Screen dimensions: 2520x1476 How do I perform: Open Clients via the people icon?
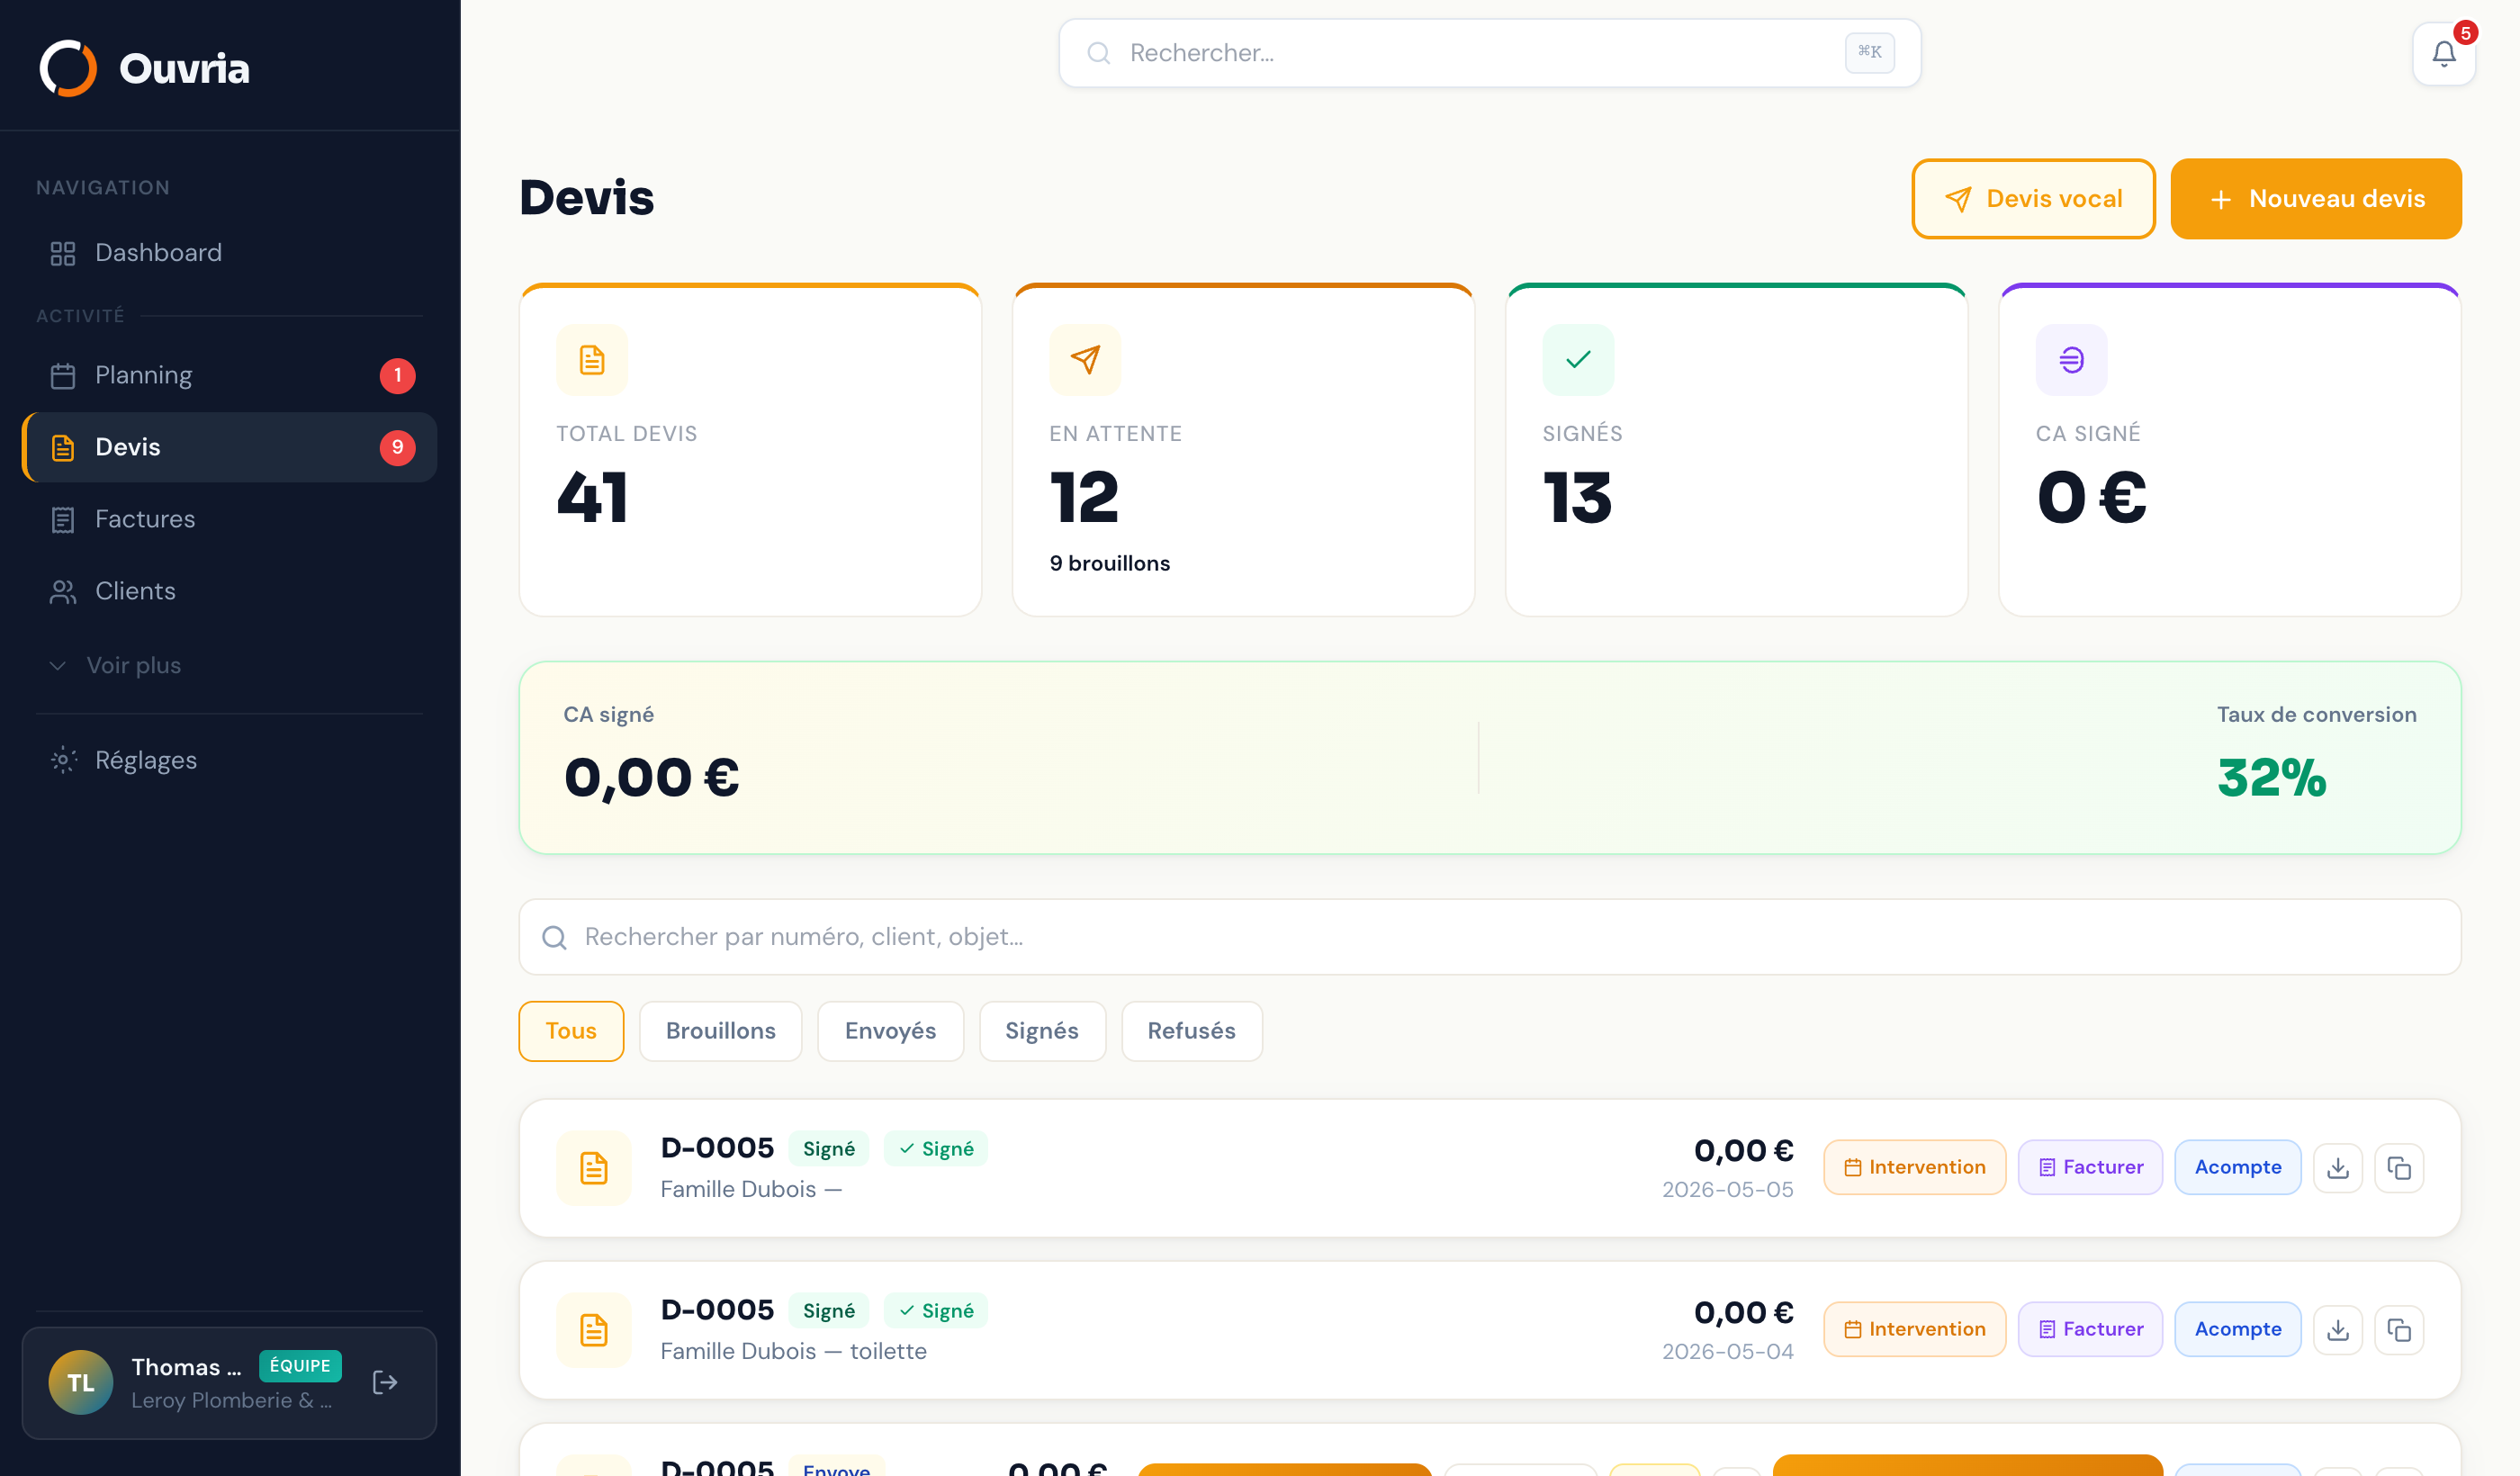(x=63, y=591)
